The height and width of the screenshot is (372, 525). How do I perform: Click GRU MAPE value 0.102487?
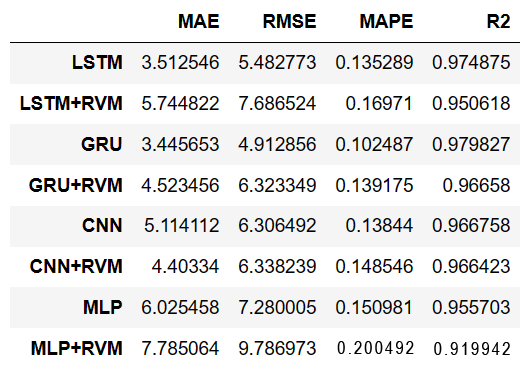(x=374, y=144)
